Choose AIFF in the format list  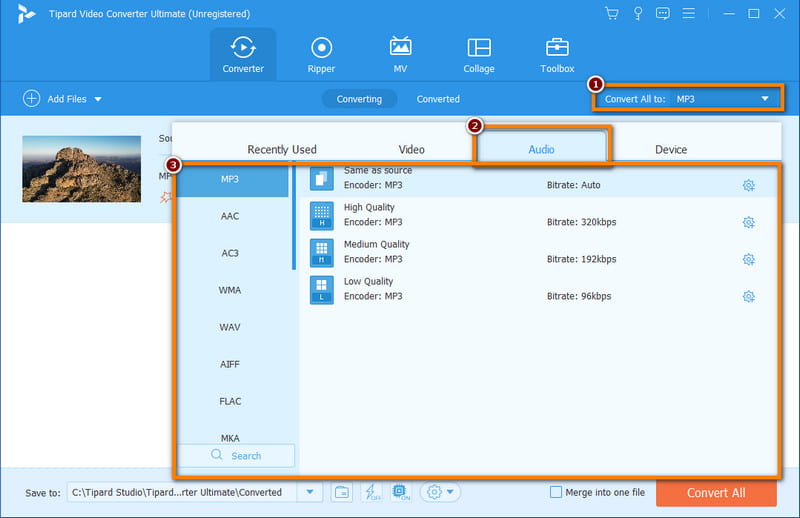coord(230,364)
